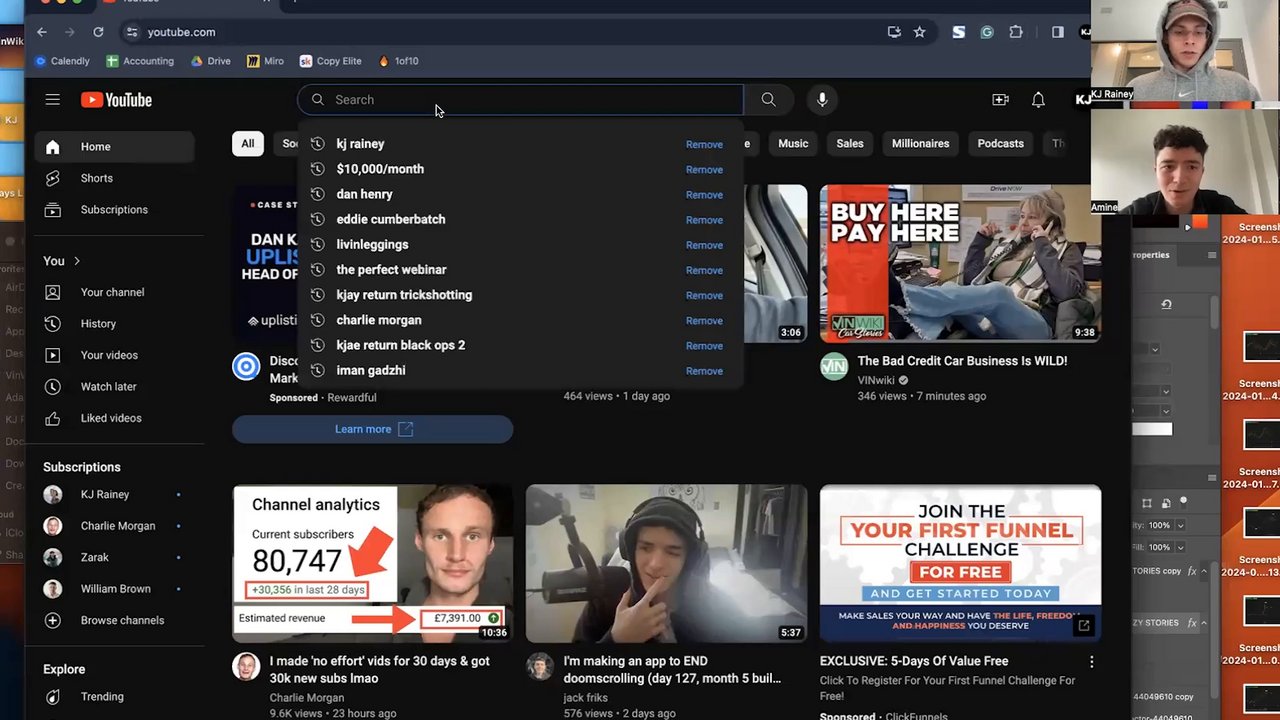
Task: Open VINwiki channel avatar
Action: pyautogui.click(x=834, y=367)
